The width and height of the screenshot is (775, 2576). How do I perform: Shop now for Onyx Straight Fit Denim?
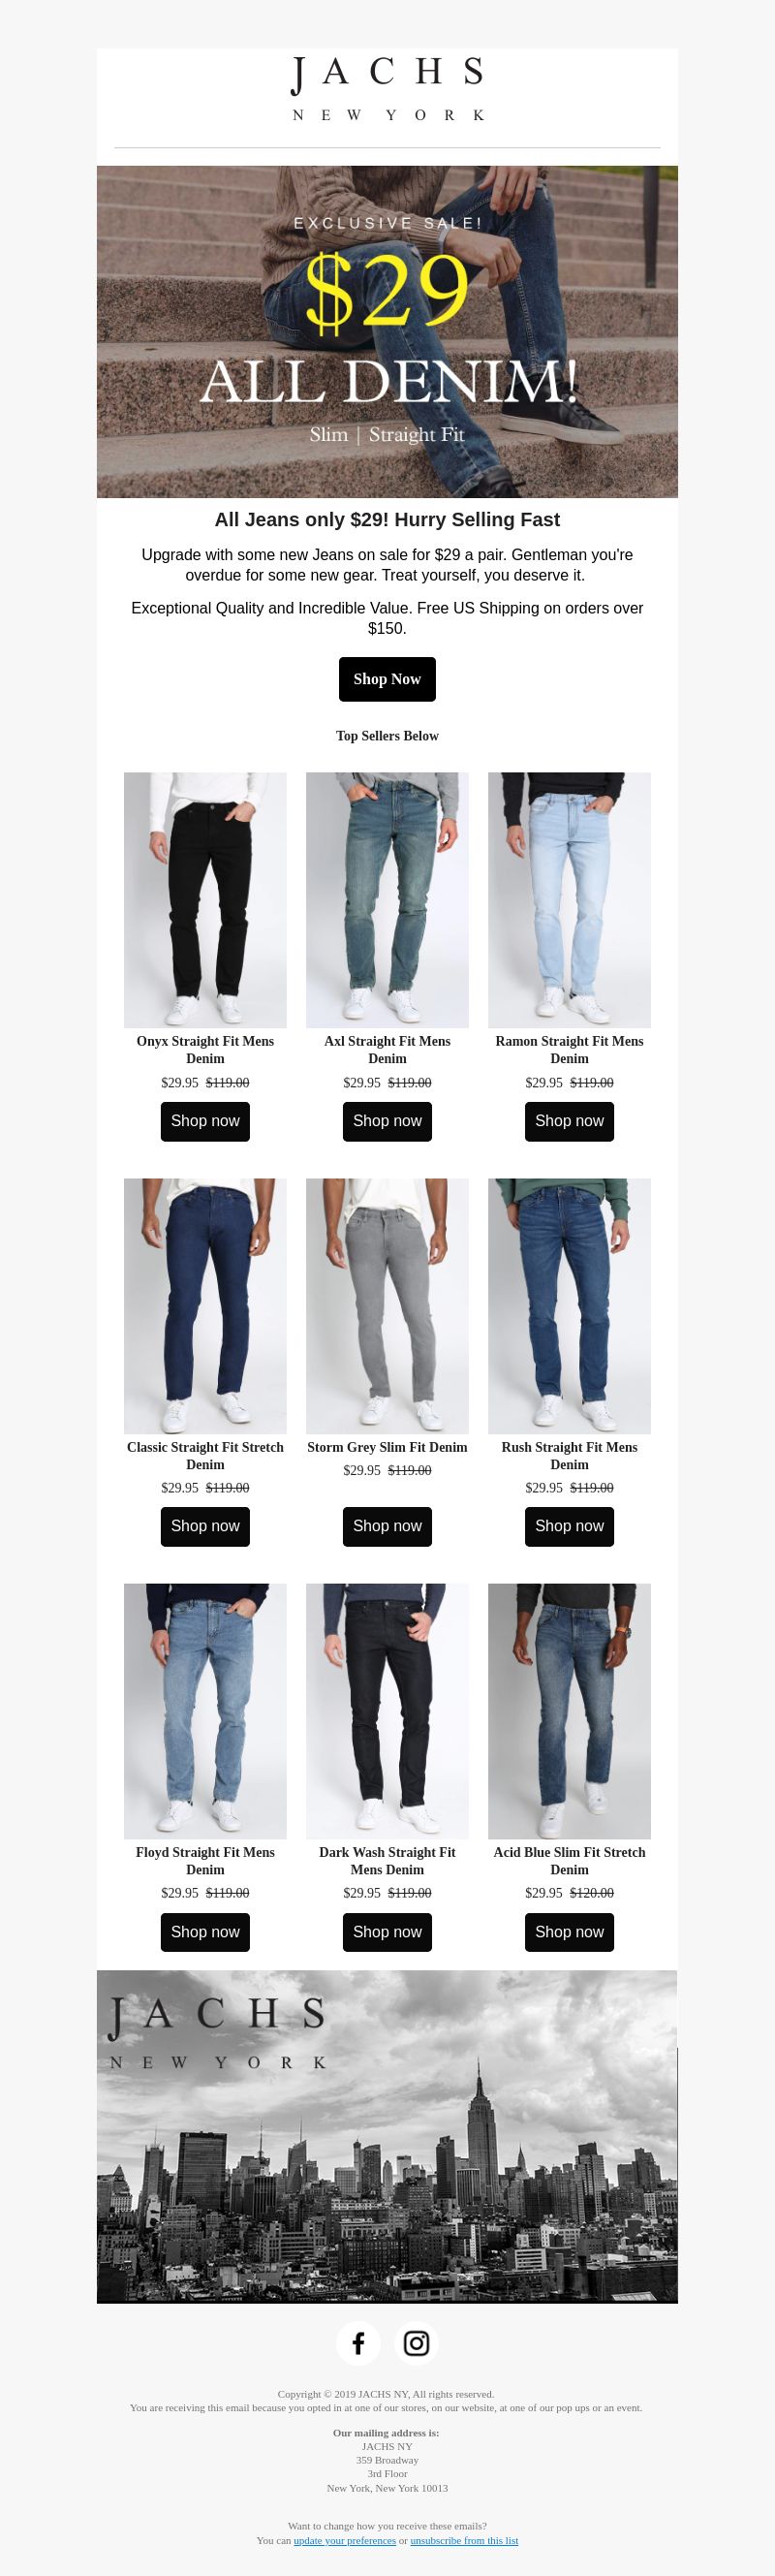(205, 1121)
